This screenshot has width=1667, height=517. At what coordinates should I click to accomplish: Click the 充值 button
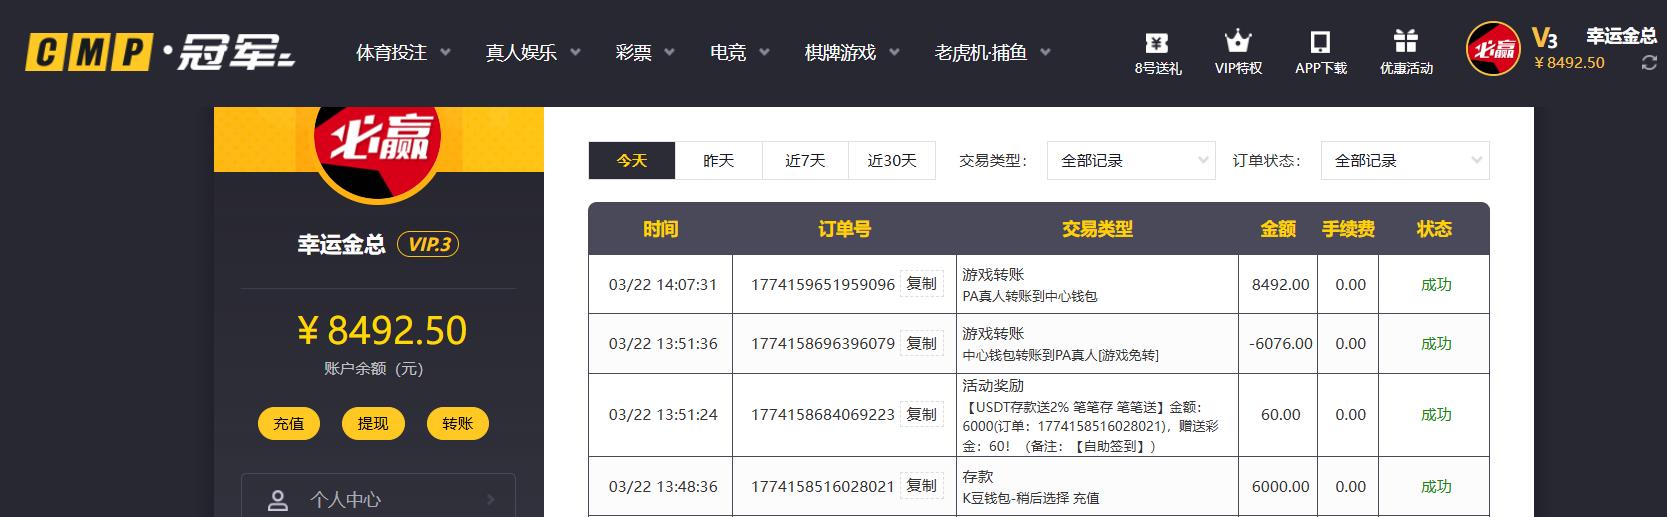pos(289,423)
